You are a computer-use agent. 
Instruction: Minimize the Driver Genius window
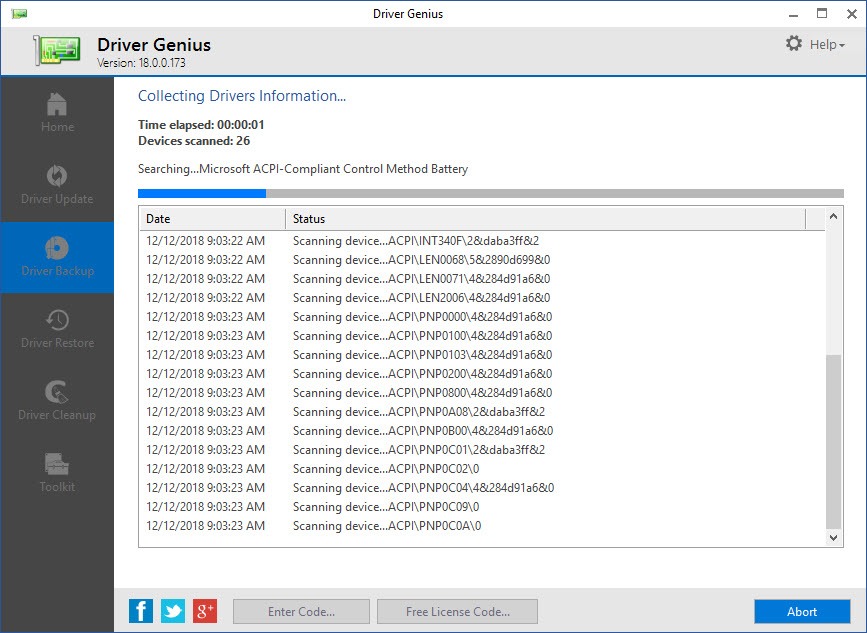(x=793, y=14)
